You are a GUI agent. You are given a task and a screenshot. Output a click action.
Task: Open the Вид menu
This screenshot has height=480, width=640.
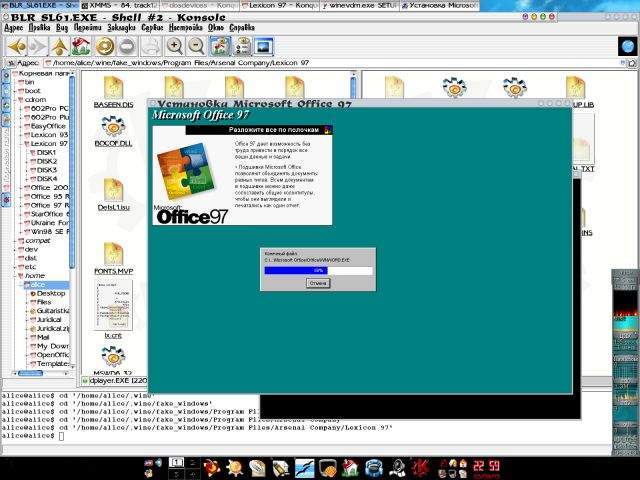click(62, 27)
